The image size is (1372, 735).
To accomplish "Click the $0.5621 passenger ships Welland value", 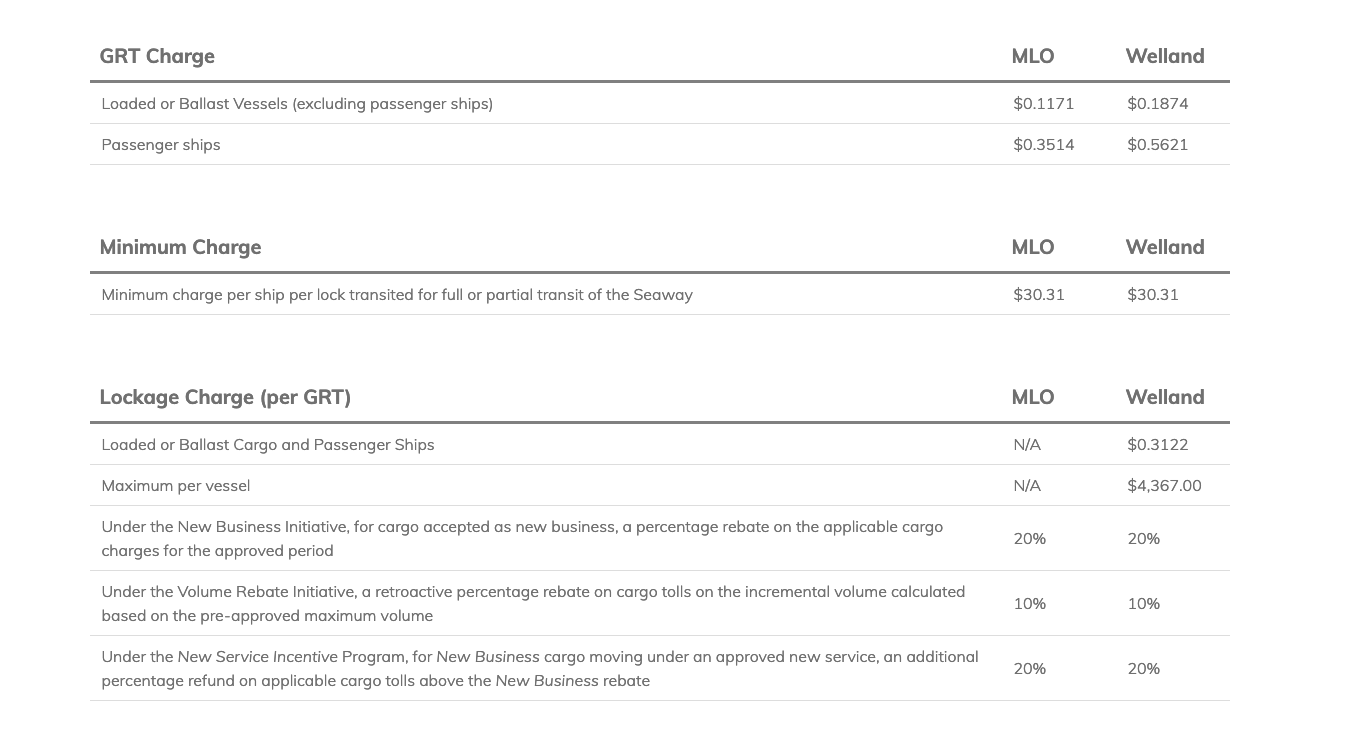I will pyautogui.click(x=1158, y=145).
